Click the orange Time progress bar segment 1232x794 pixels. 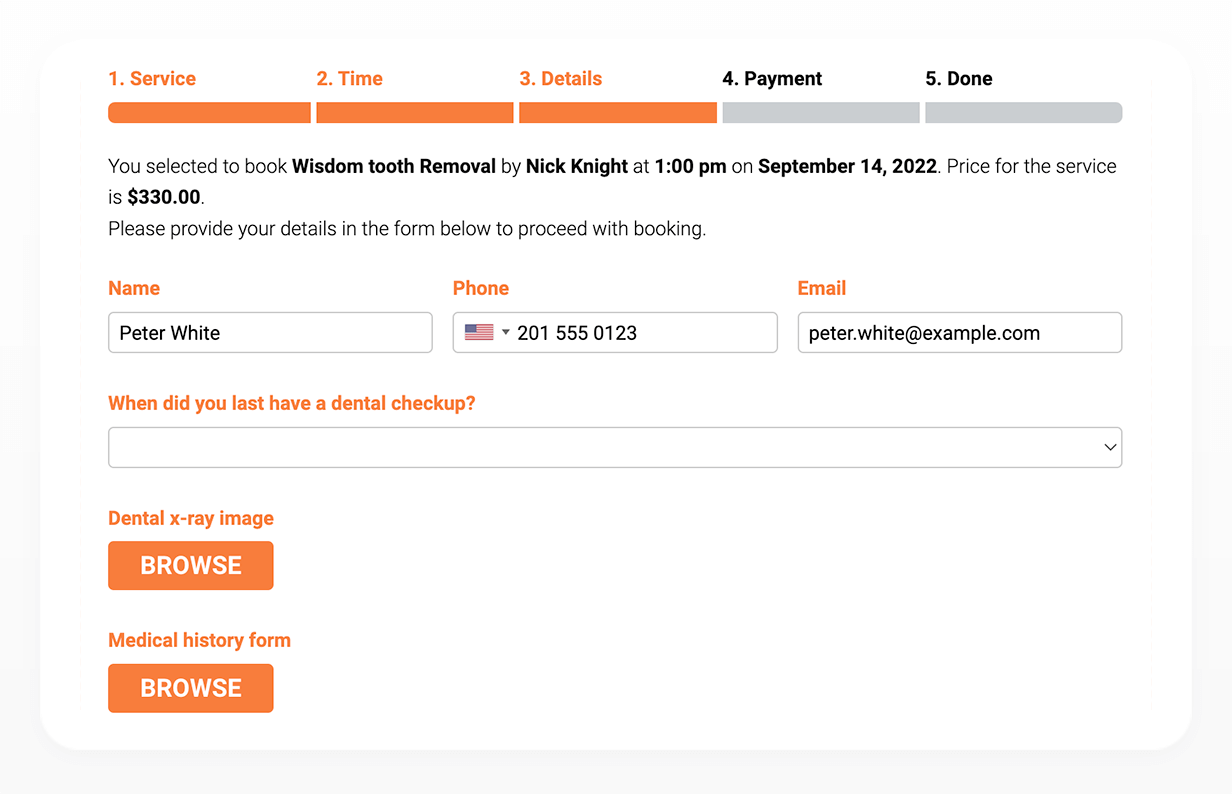click(415, 113)
